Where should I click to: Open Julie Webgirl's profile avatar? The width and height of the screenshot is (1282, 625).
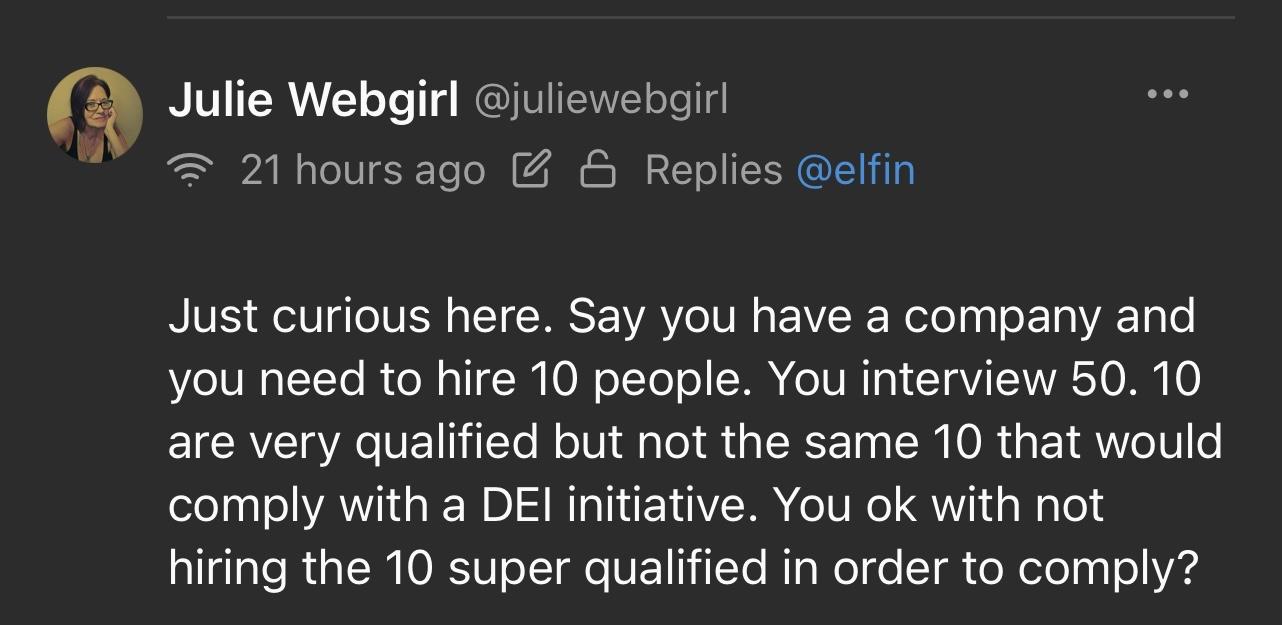coord(95,115)
